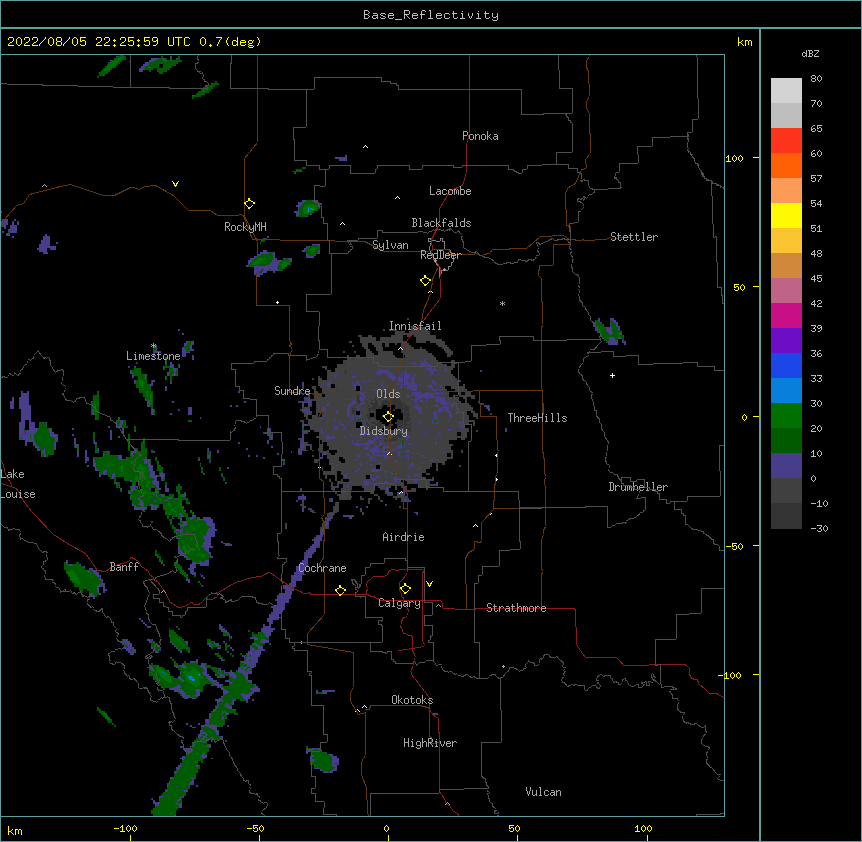
Task: Select the radar site diamond between Olds and Didsbury
Action: coord(388,417)
